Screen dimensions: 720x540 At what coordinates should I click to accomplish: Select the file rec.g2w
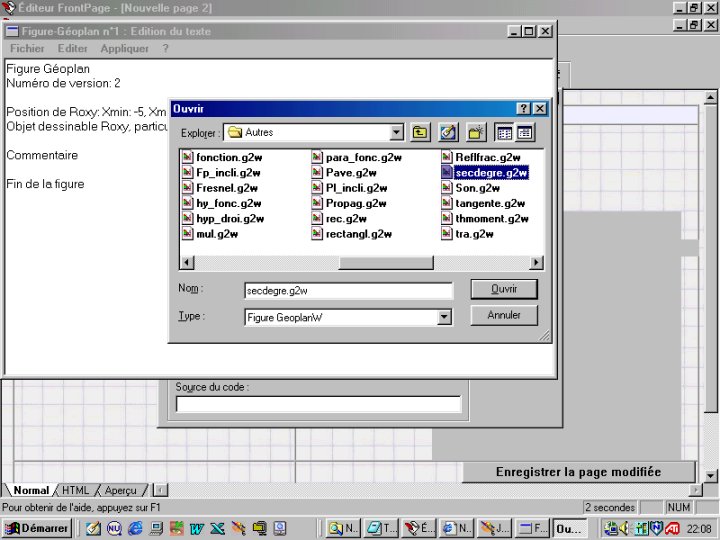tap(340, 219)
